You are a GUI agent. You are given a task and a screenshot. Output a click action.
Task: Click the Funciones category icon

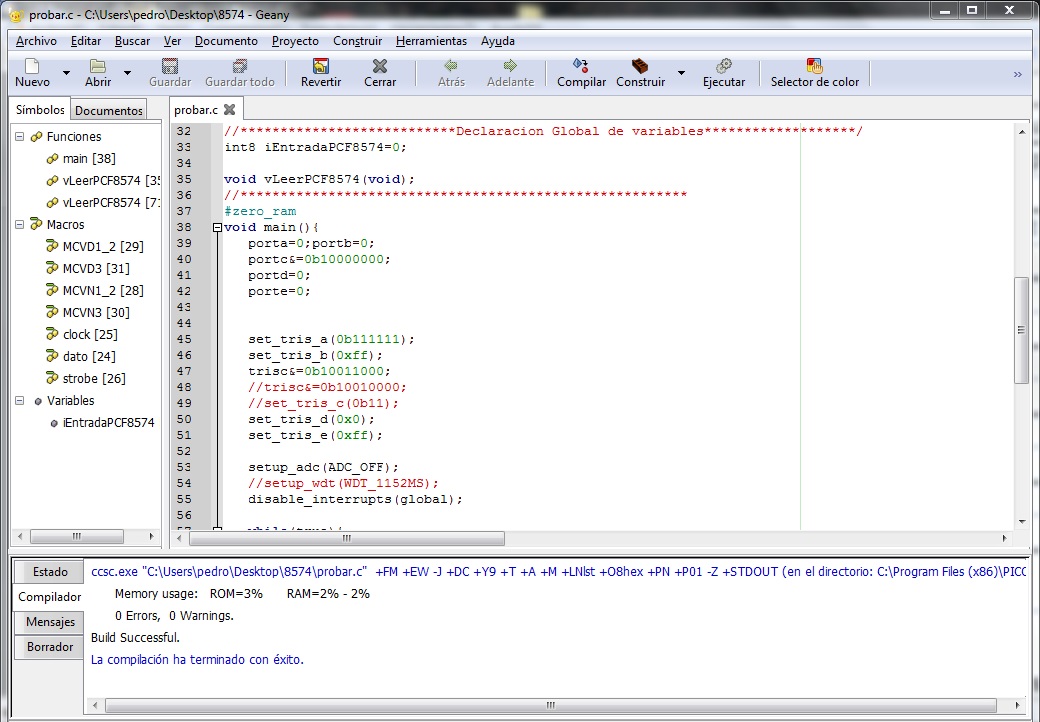(x=36, y=137)
